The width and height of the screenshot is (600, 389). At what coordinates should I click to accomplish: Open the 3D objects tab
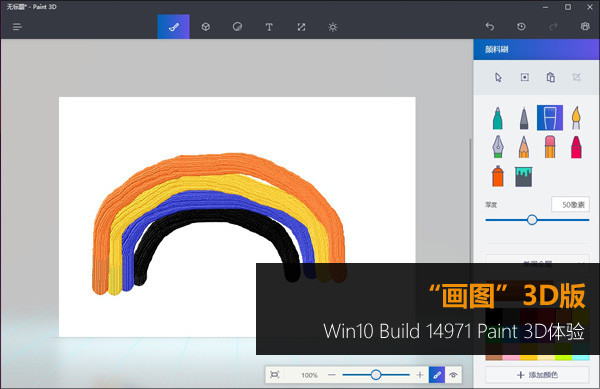pos(205,27)
